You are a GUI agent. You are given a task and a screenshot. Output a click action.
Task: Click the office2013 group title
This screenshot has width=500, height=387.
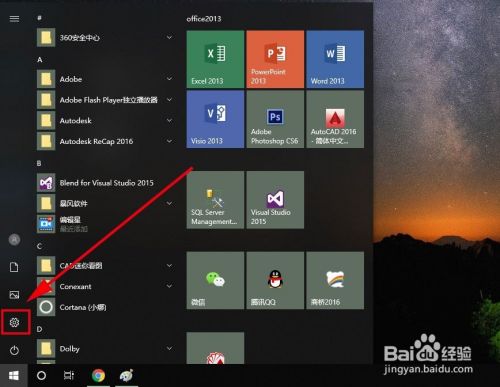[x=204, y=19]
